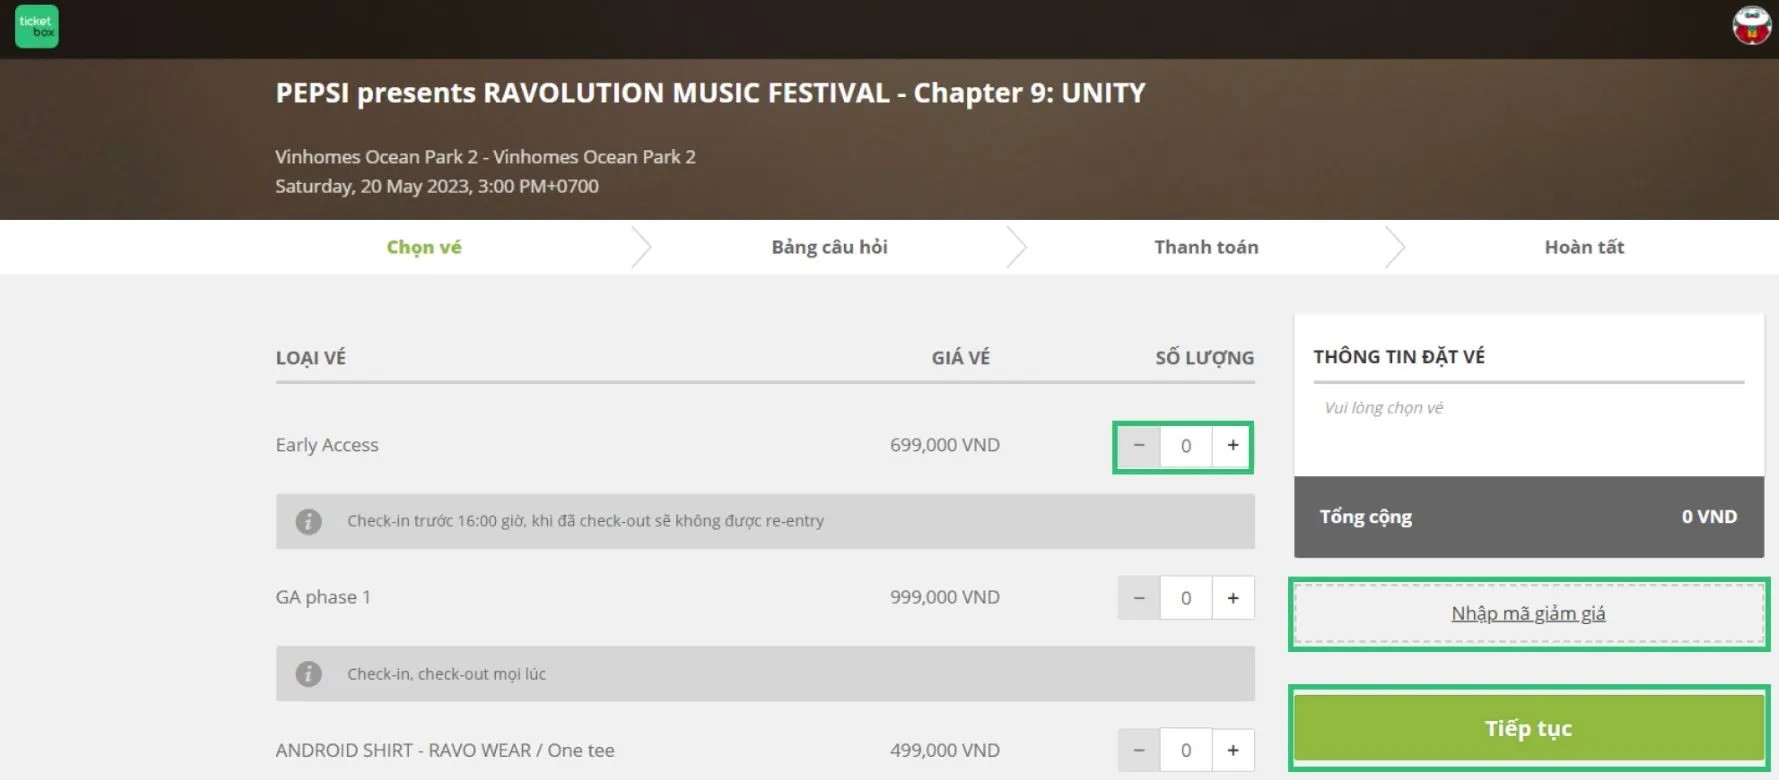Increase Early Access ticket quantity with plus button
This screenshot has width=1779, height=780.
1232,446
